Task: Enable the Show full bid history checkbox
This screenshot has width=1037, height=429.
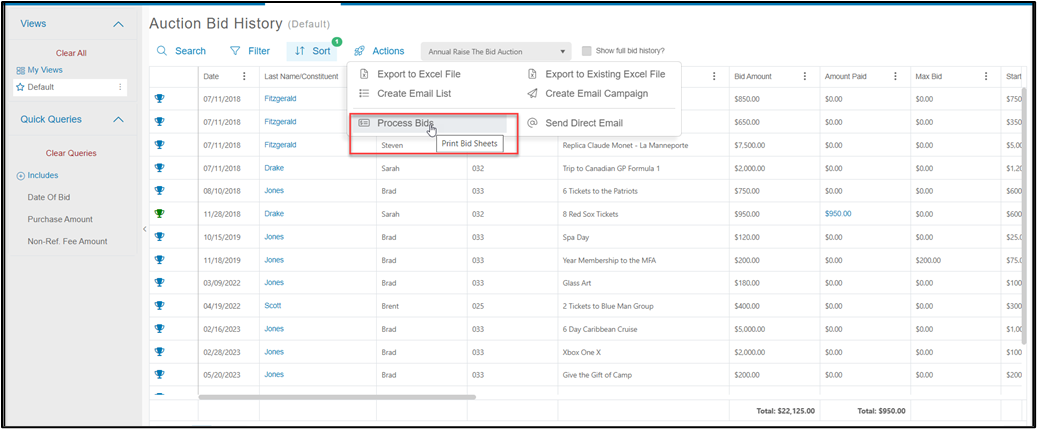Action: (x=586, y=51)
